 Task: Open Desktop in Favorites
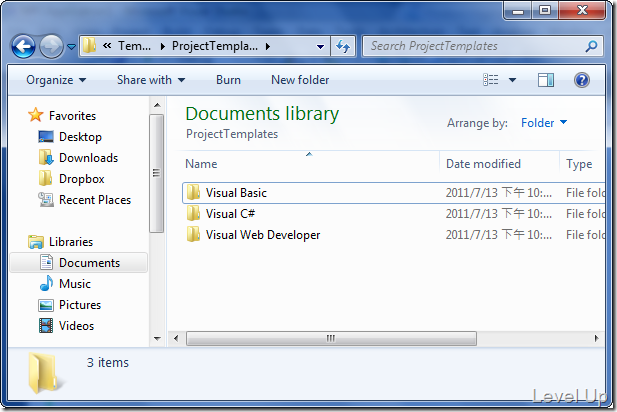(x=80, y=137)
